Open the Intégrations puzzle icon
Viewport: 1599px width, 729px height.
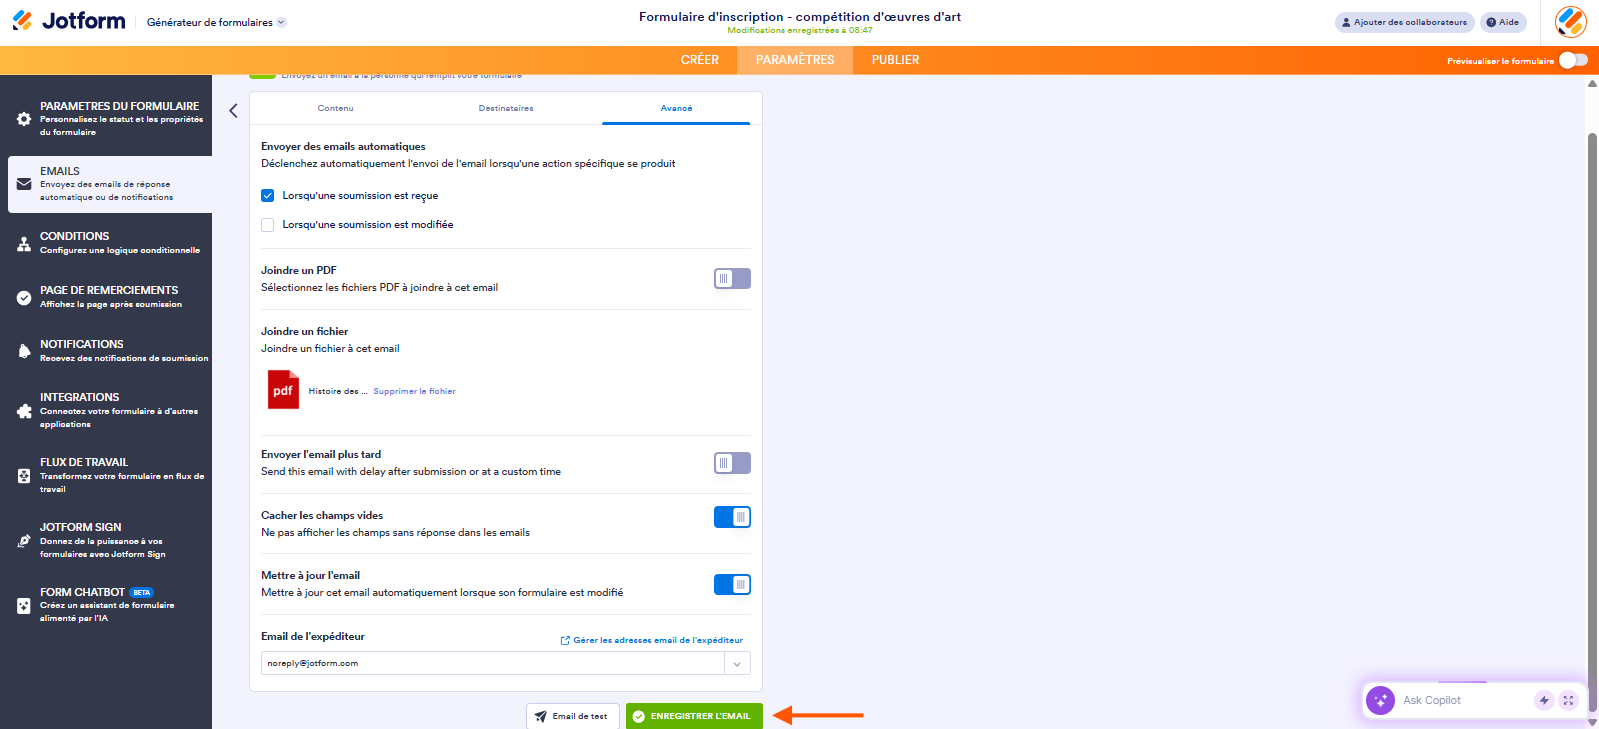pyautogui.click(x=24, y=411)
